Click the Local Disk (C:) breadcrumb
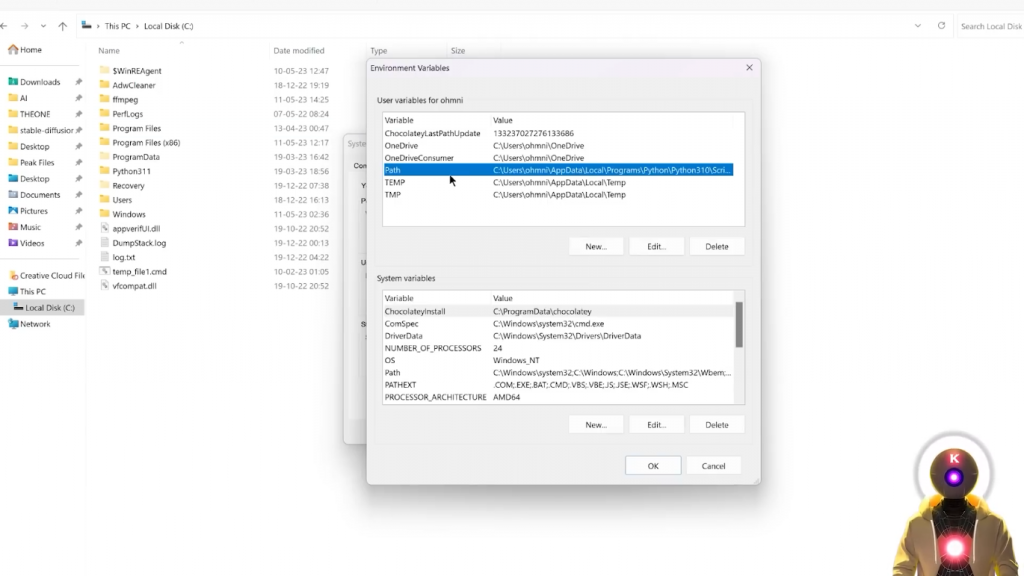Viewport: 1024px width, 576px height. point(168,26)
